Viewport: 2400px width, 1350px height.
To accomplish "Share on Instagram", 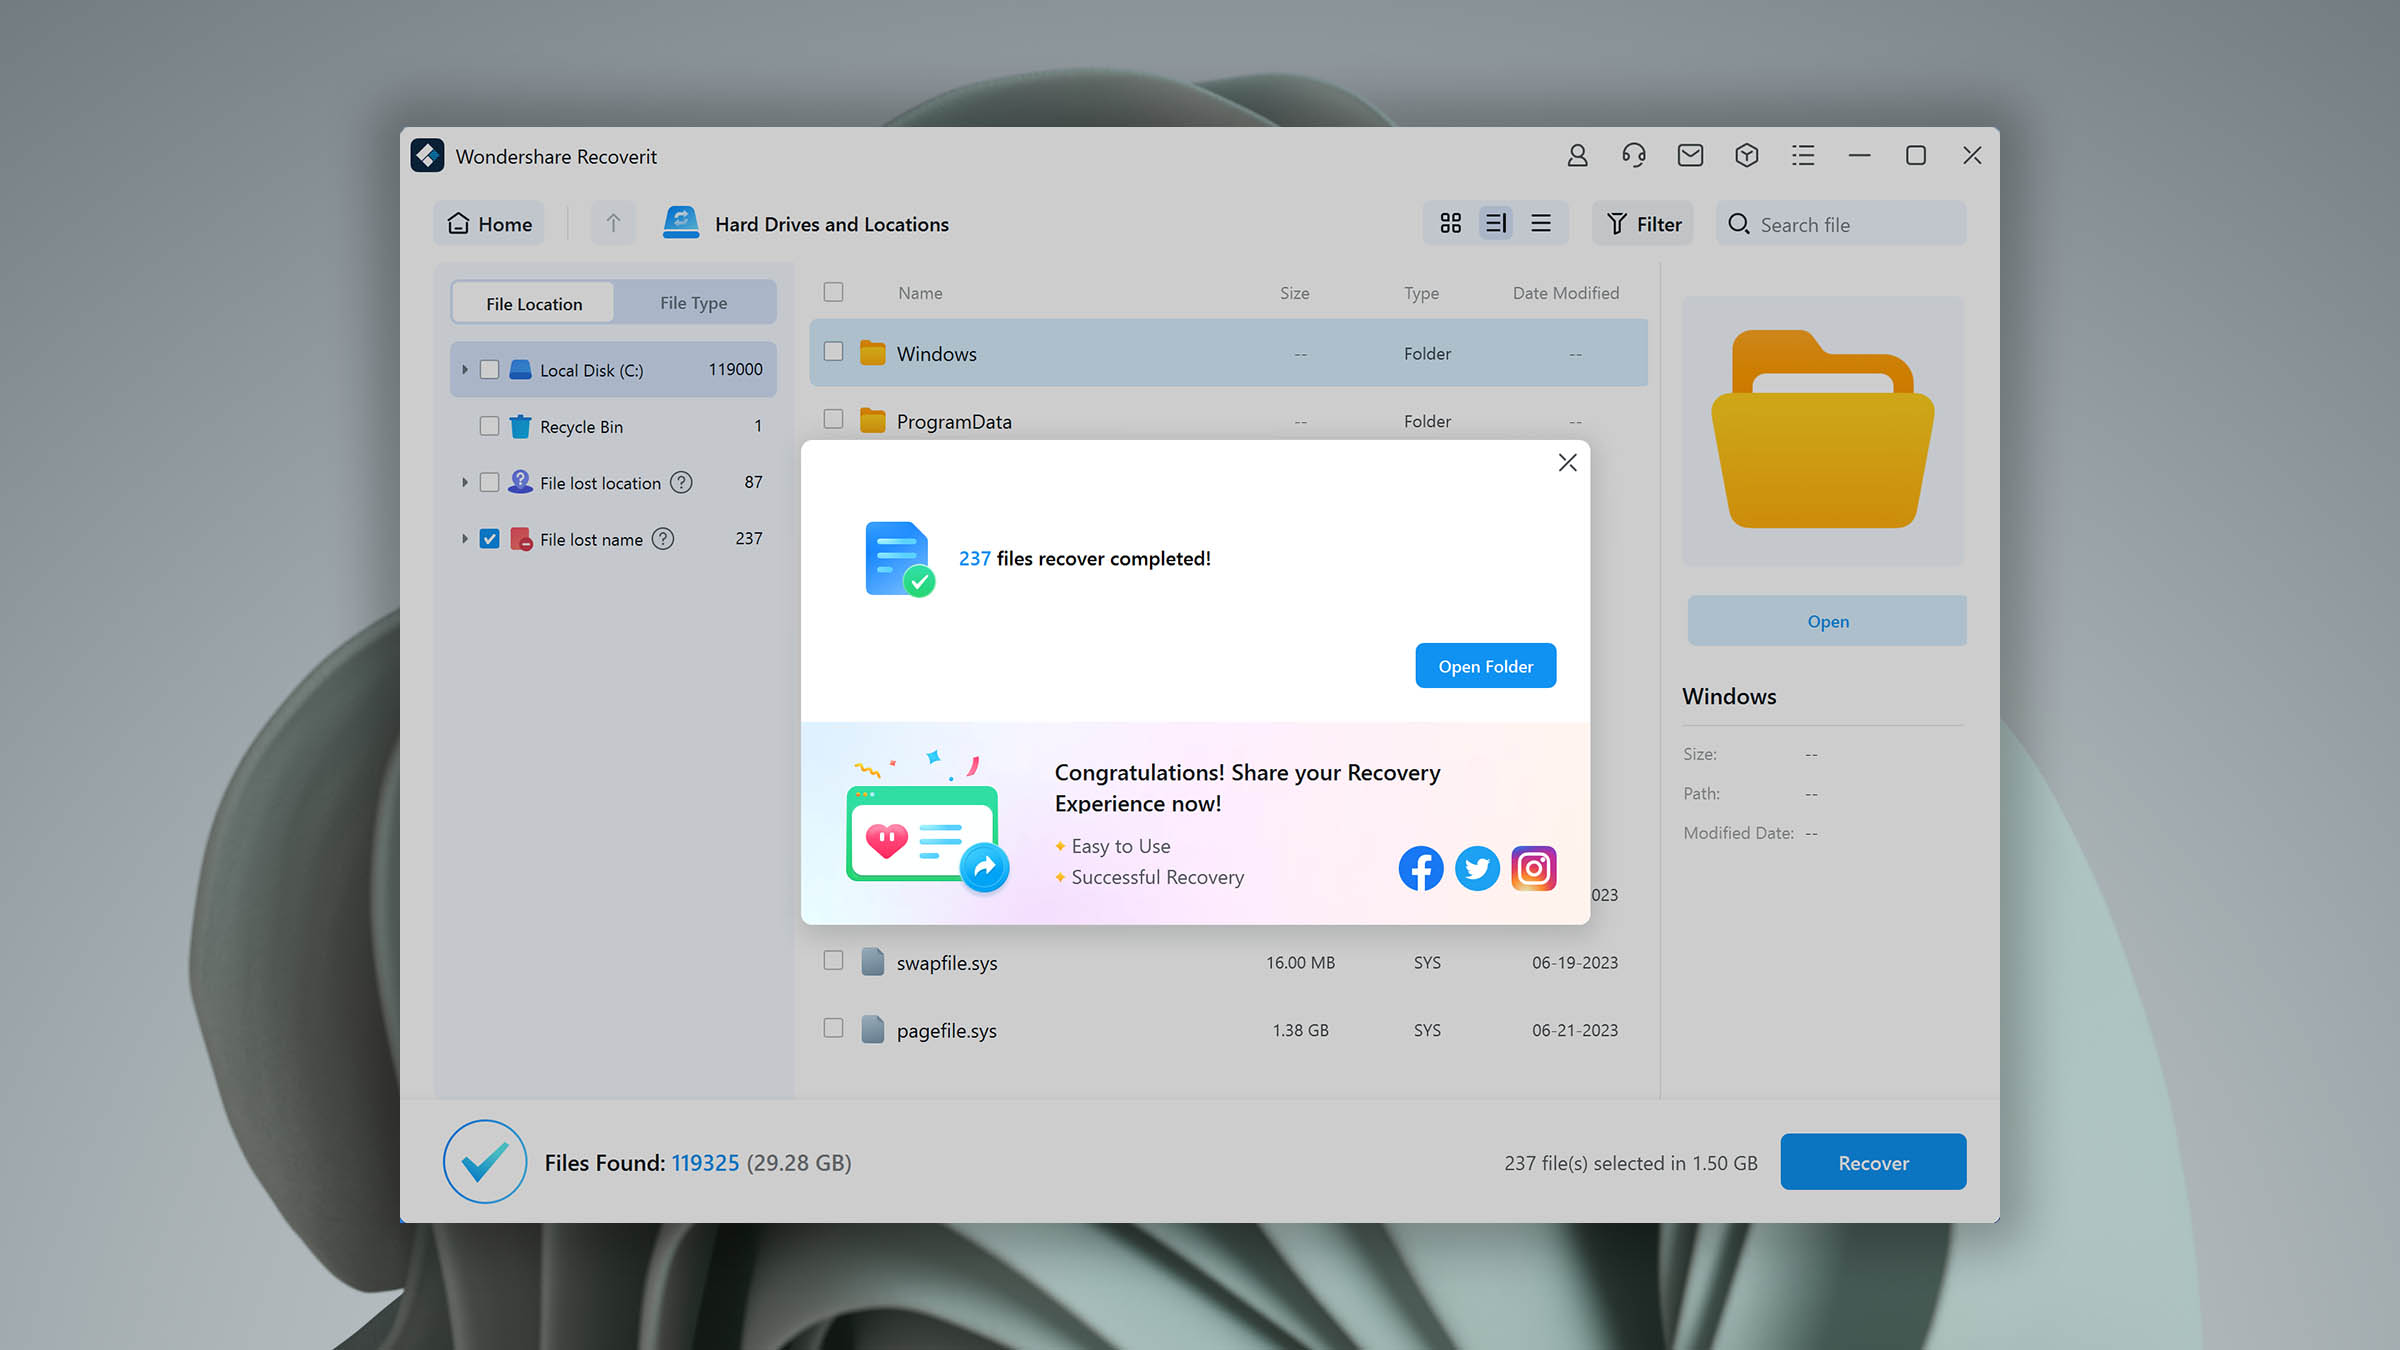I will (1534, 868).
